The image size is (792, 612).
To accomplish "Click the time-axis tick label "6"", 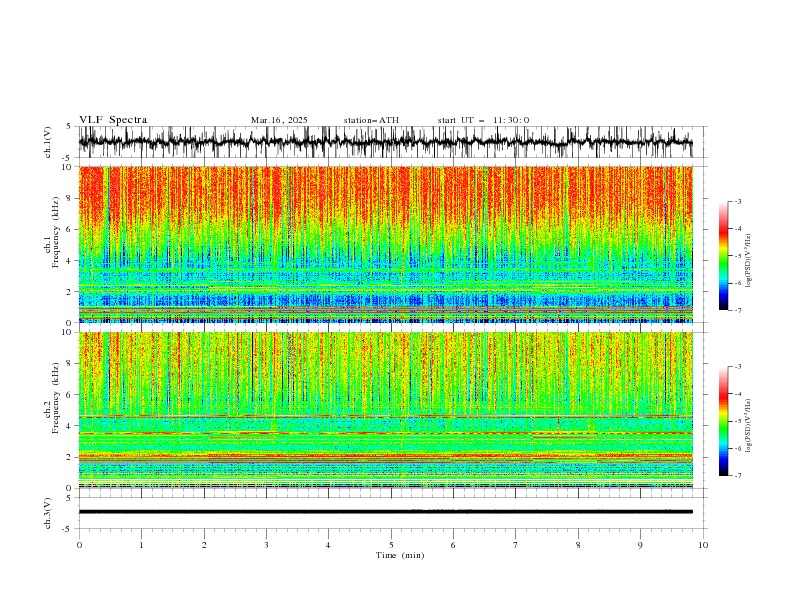I will 453,545.
